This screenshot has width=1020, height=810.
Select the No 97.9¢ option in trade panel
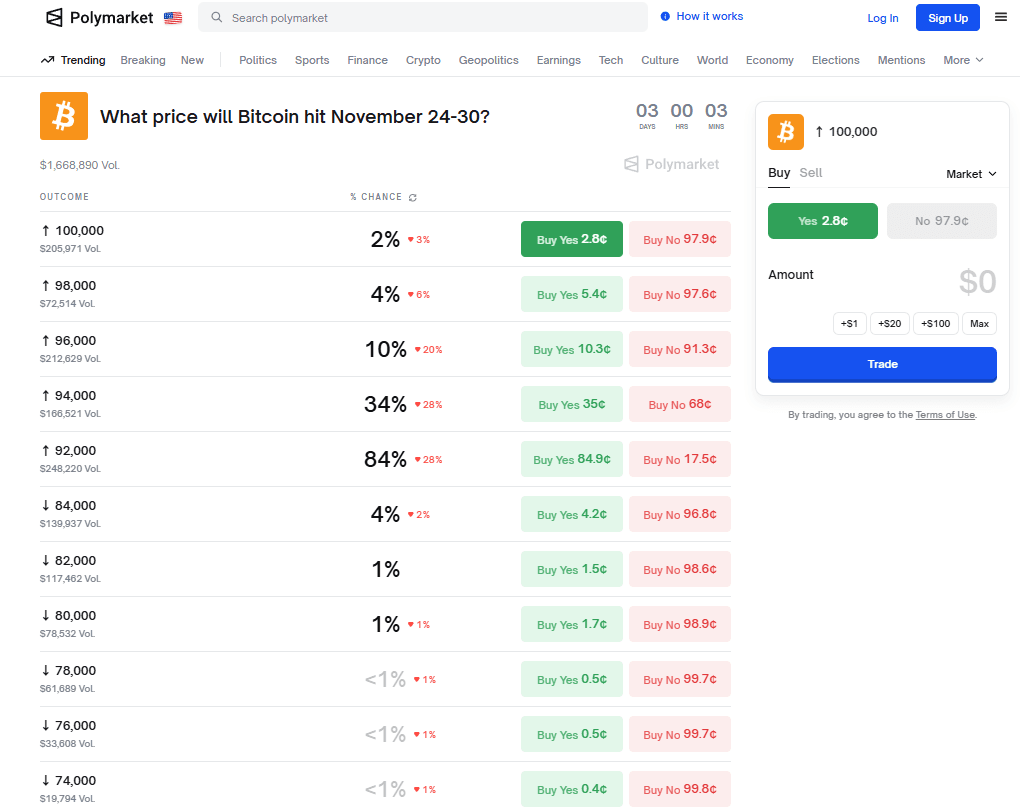tap(941, 221)
